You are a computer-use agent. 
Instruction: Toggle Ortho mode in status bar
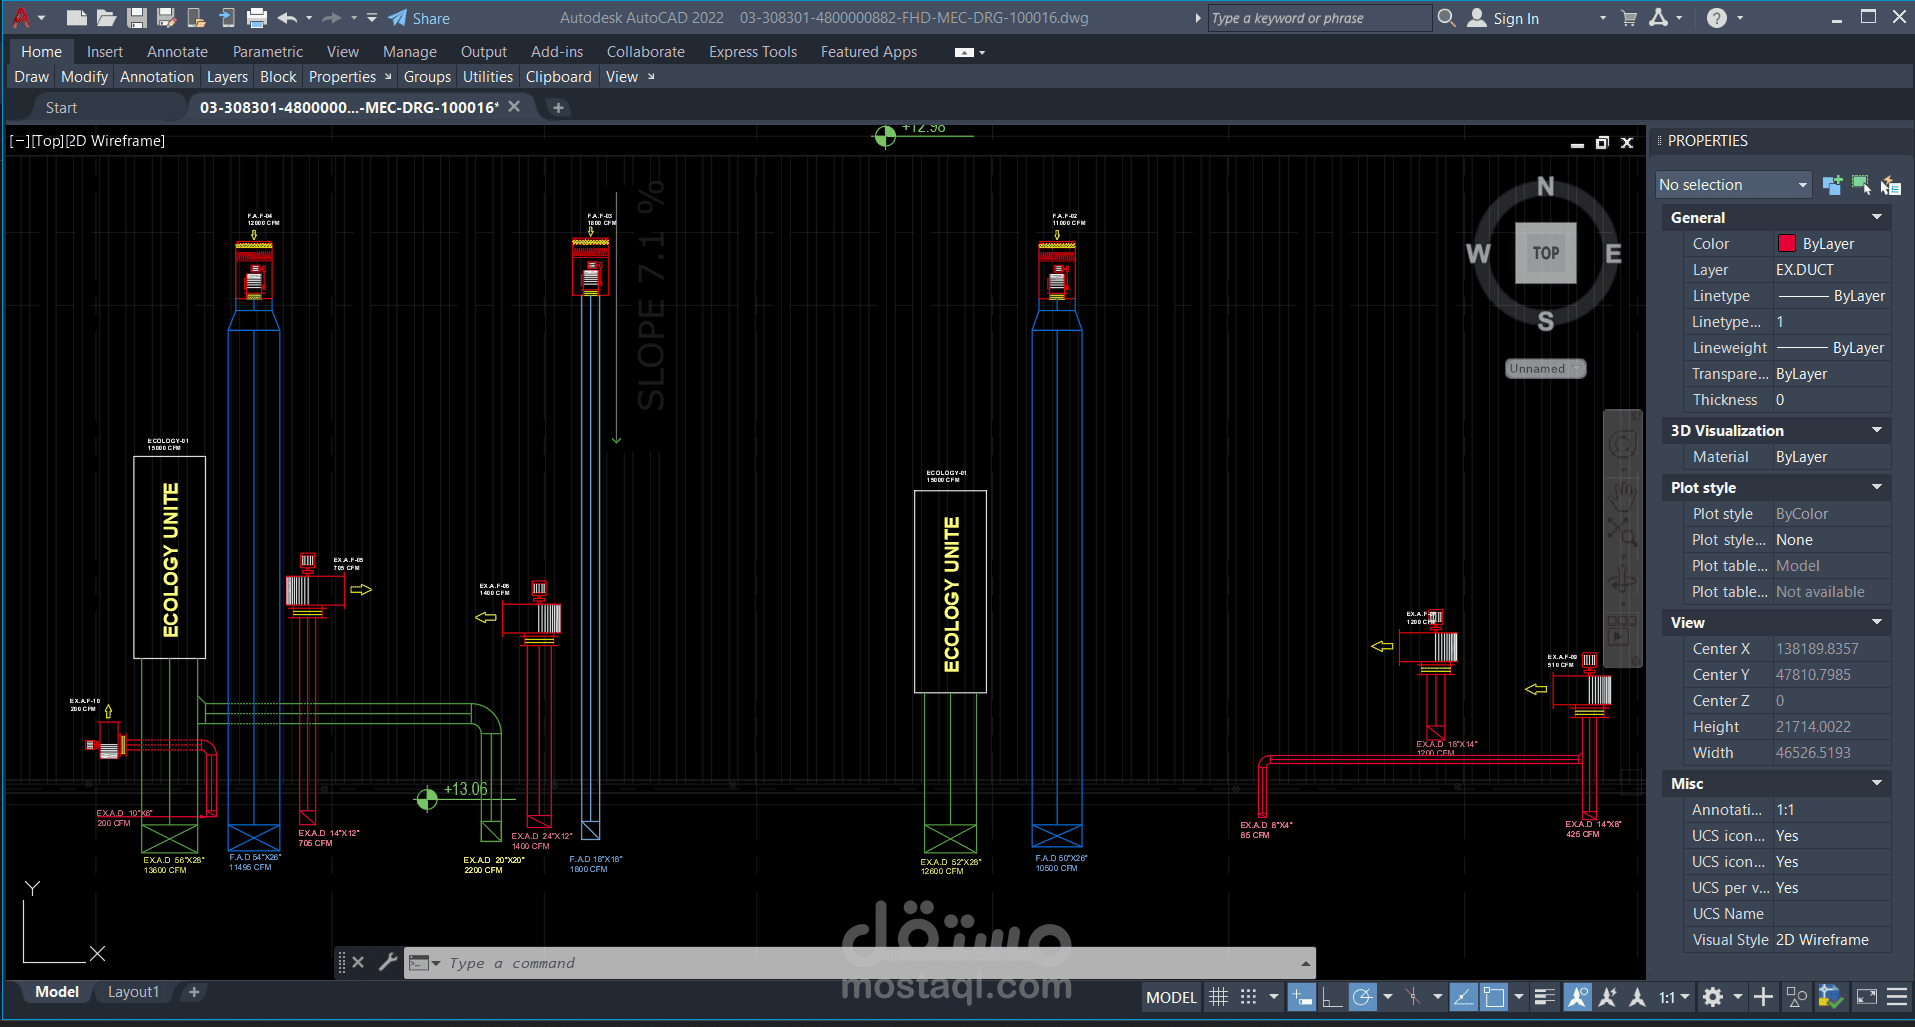pyautogui.click(x=1332, y=997)
